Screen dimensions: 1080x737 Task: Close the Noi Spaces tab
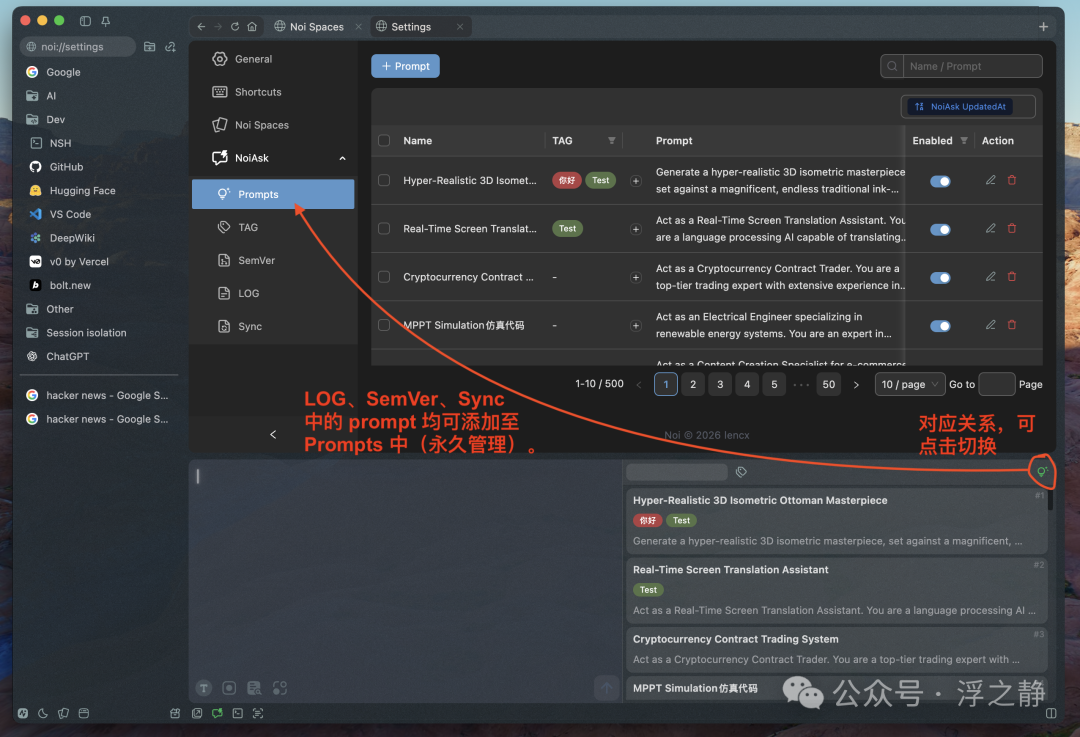pyautogui.click(x=359, y=26)
